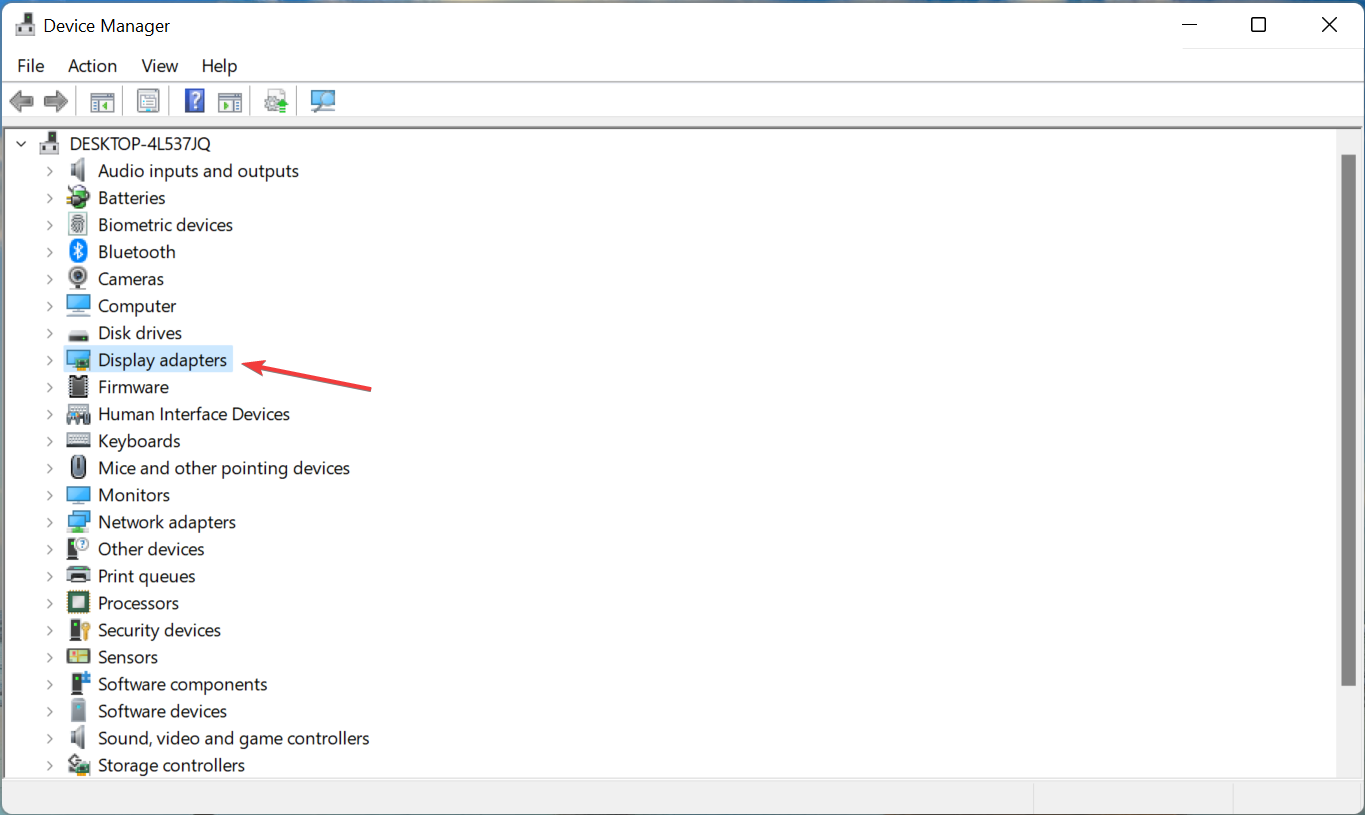This screenshot has width=1365, height=815.
Task: Expand the Bluetooth category
Action: click(49, 251)
